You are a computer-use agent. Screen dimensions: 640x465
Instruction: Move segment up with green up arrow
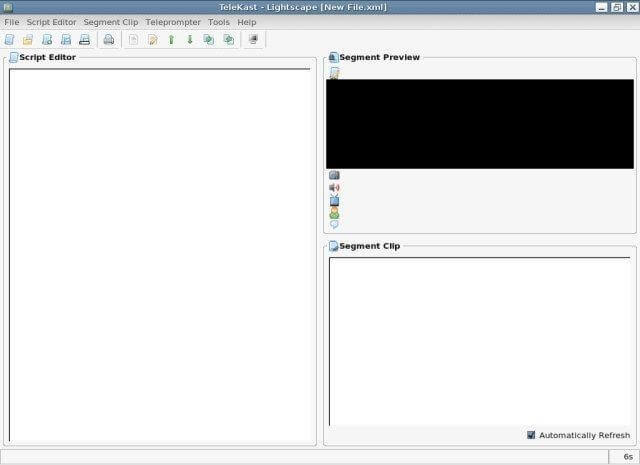[171, 40]
